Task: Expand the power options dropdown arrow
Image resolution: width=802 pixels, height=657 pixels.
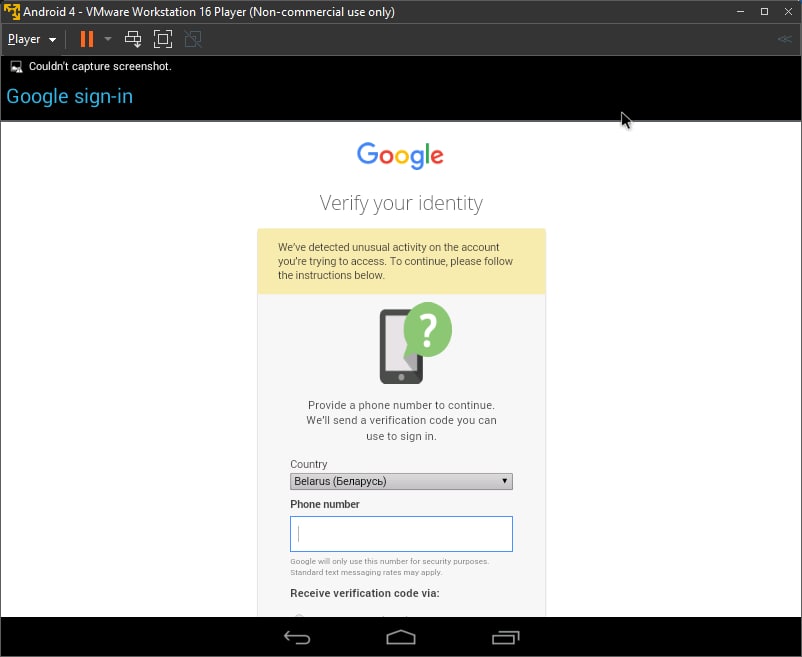Action: pyautogui.click(x=107, y=39)
